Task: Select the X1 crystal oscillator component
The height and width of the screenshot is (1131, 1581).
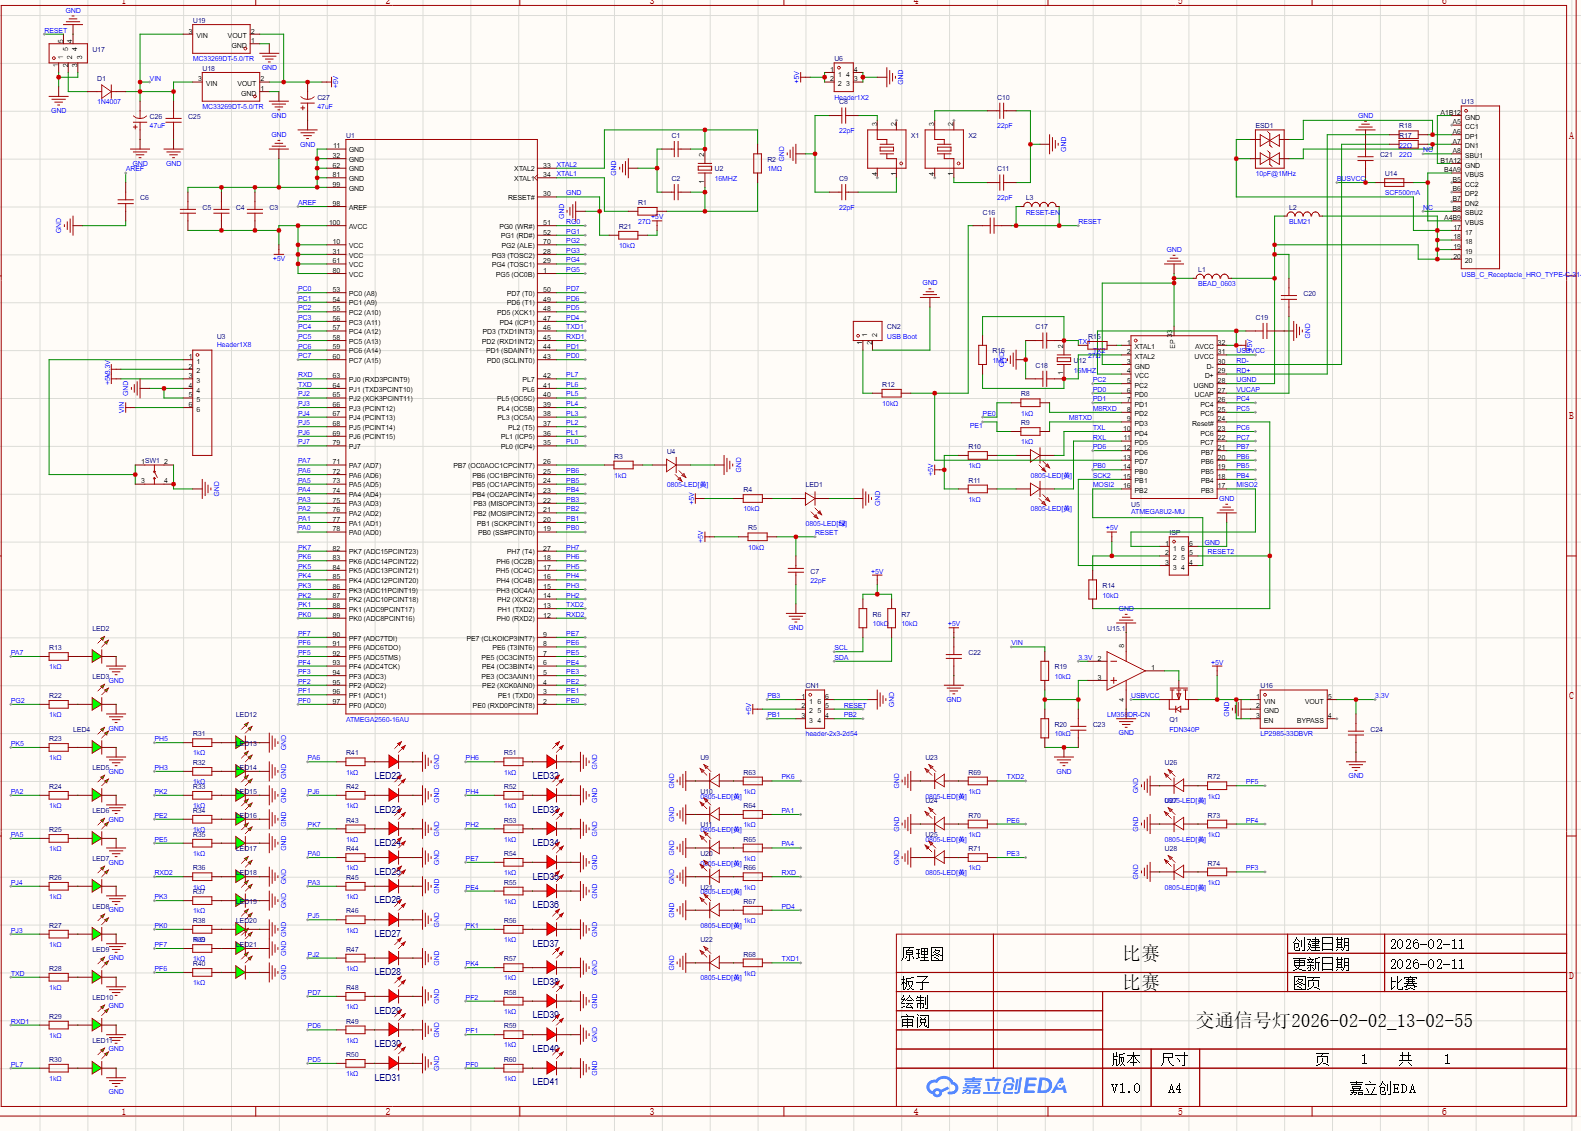Action: pyautogui.click(x=886, y=150)
